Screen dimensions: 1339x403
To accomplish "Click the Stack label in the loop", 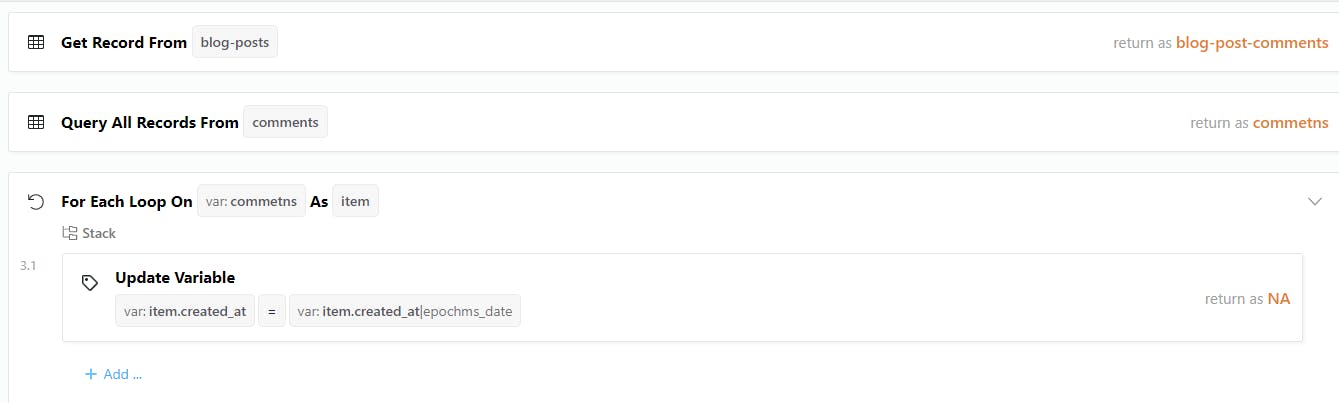I will tap(99, 233).
